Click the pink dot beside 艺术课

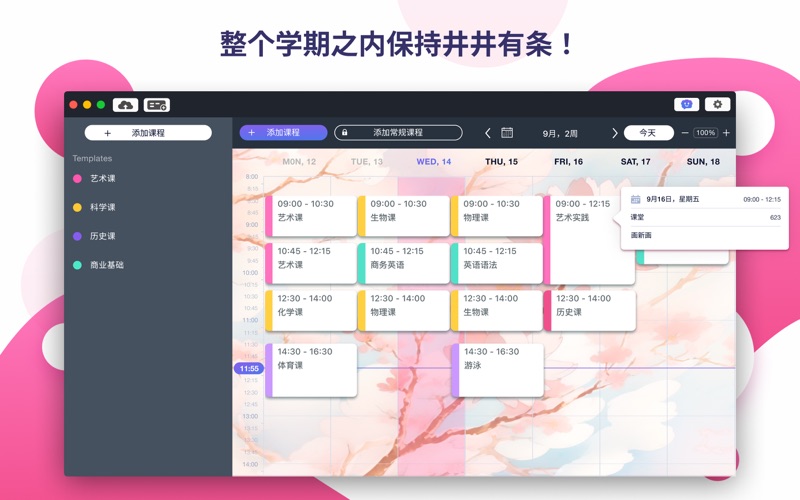pos(78,179)
